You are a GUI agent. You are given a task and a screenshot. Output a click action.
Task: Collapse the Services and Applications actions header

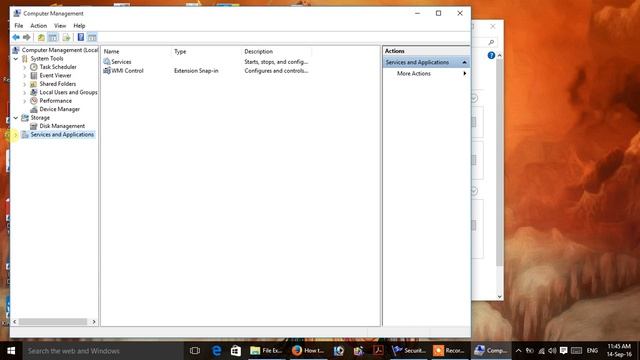(464, 62)
